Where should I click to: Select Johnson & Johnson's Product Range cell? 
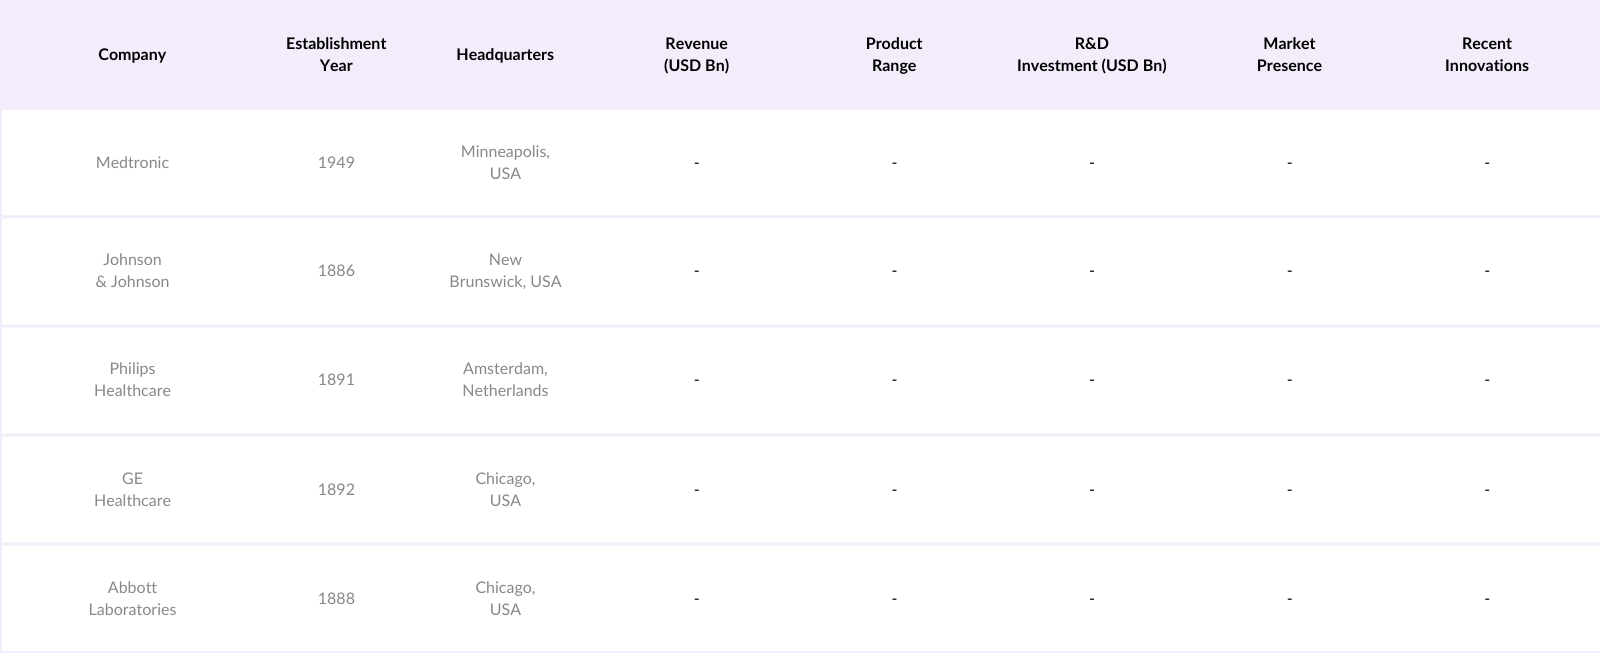(x=894, y=270)
